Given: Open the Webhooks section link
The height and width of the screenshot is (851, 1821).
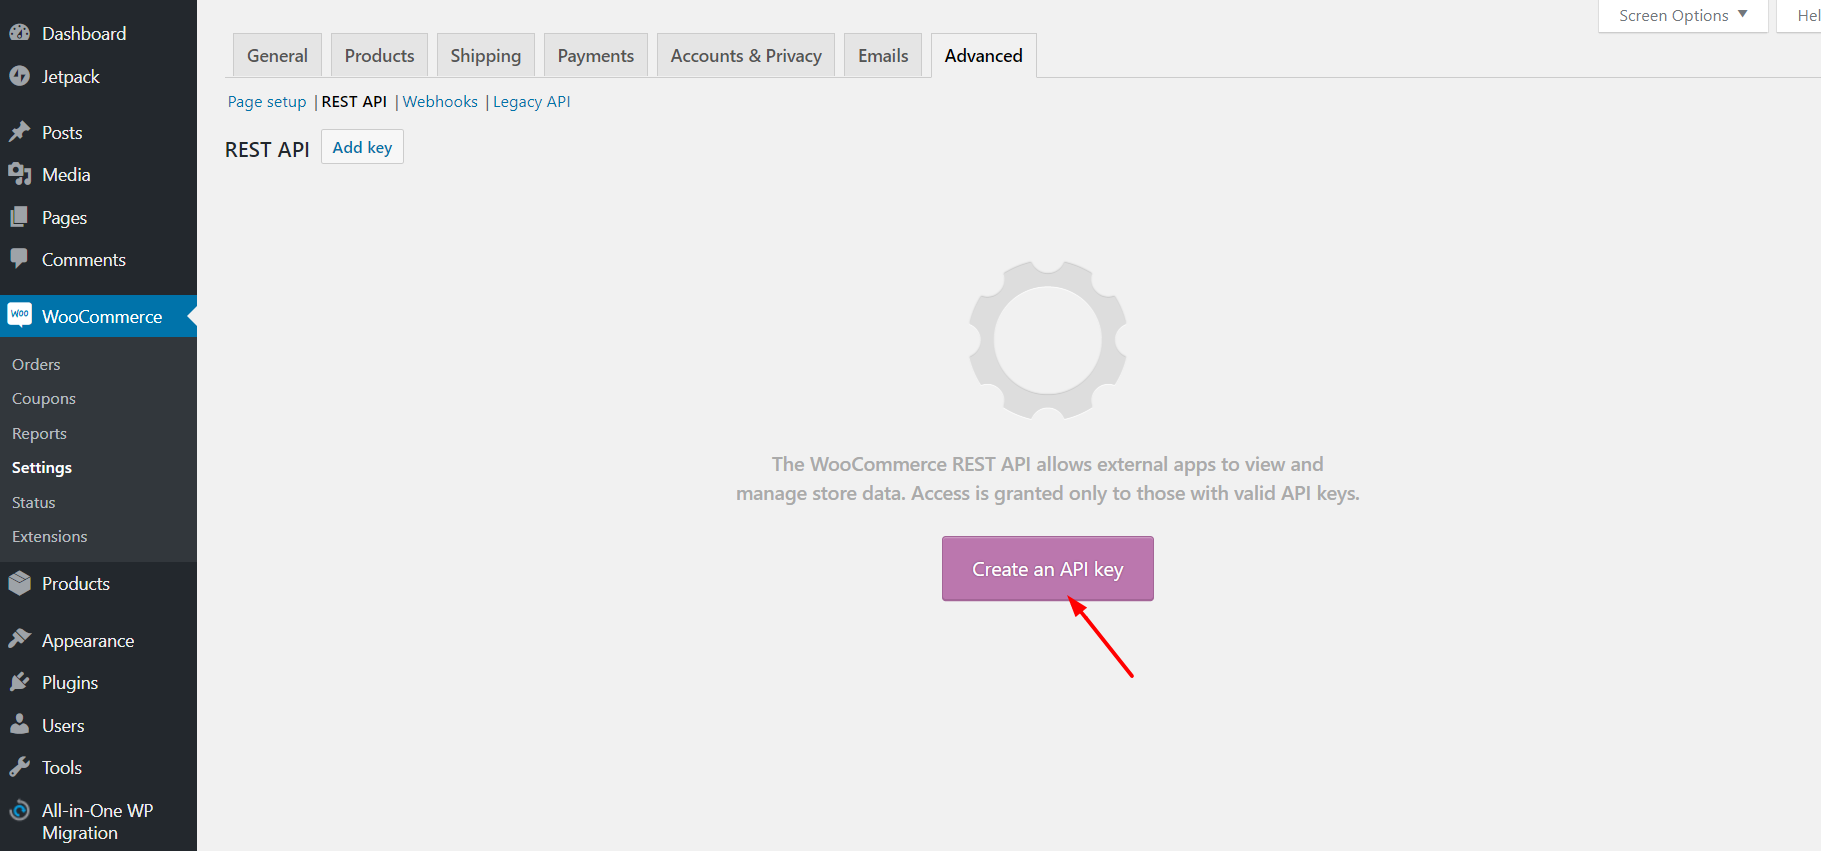Looking at the screenshot, I should tap(440, 101).
